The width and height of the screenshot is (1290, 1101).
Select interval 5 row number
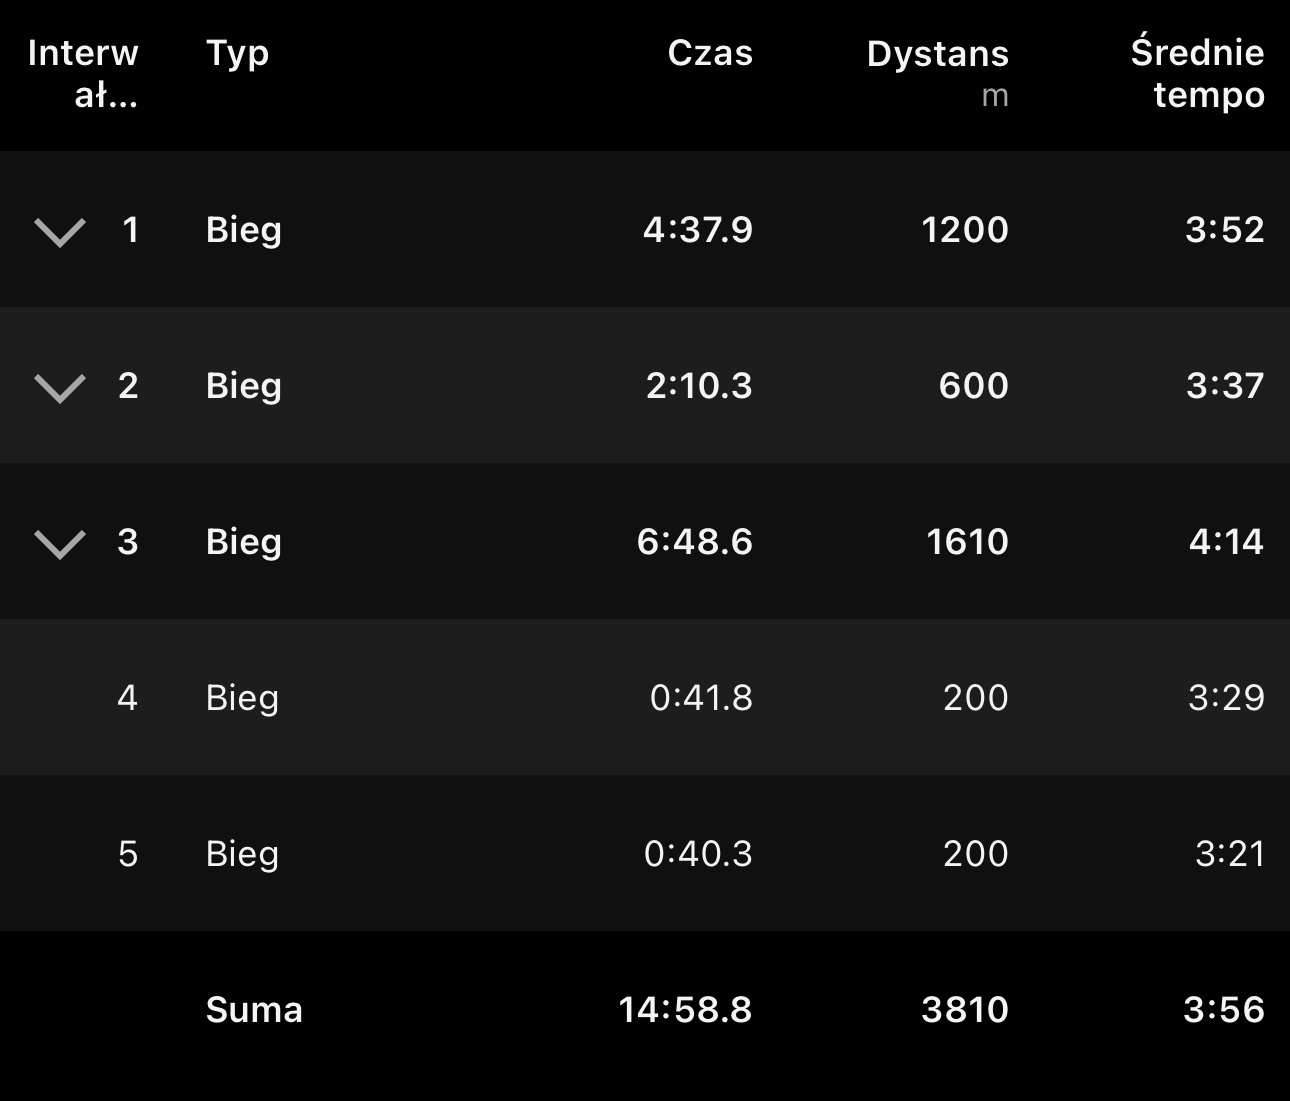tap(127, 853)
